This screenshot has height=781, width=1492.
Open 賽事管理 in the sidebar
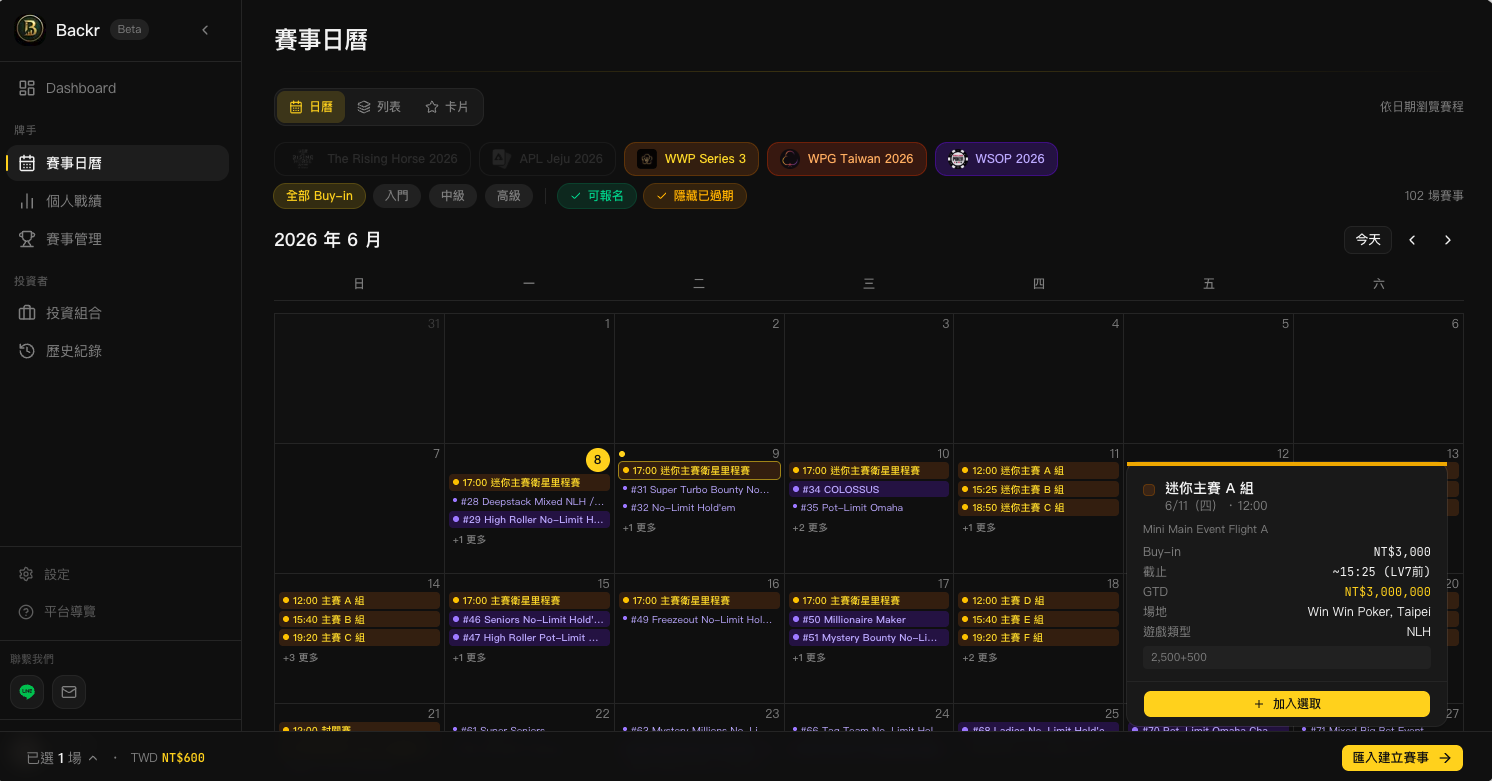coord(117,239)
